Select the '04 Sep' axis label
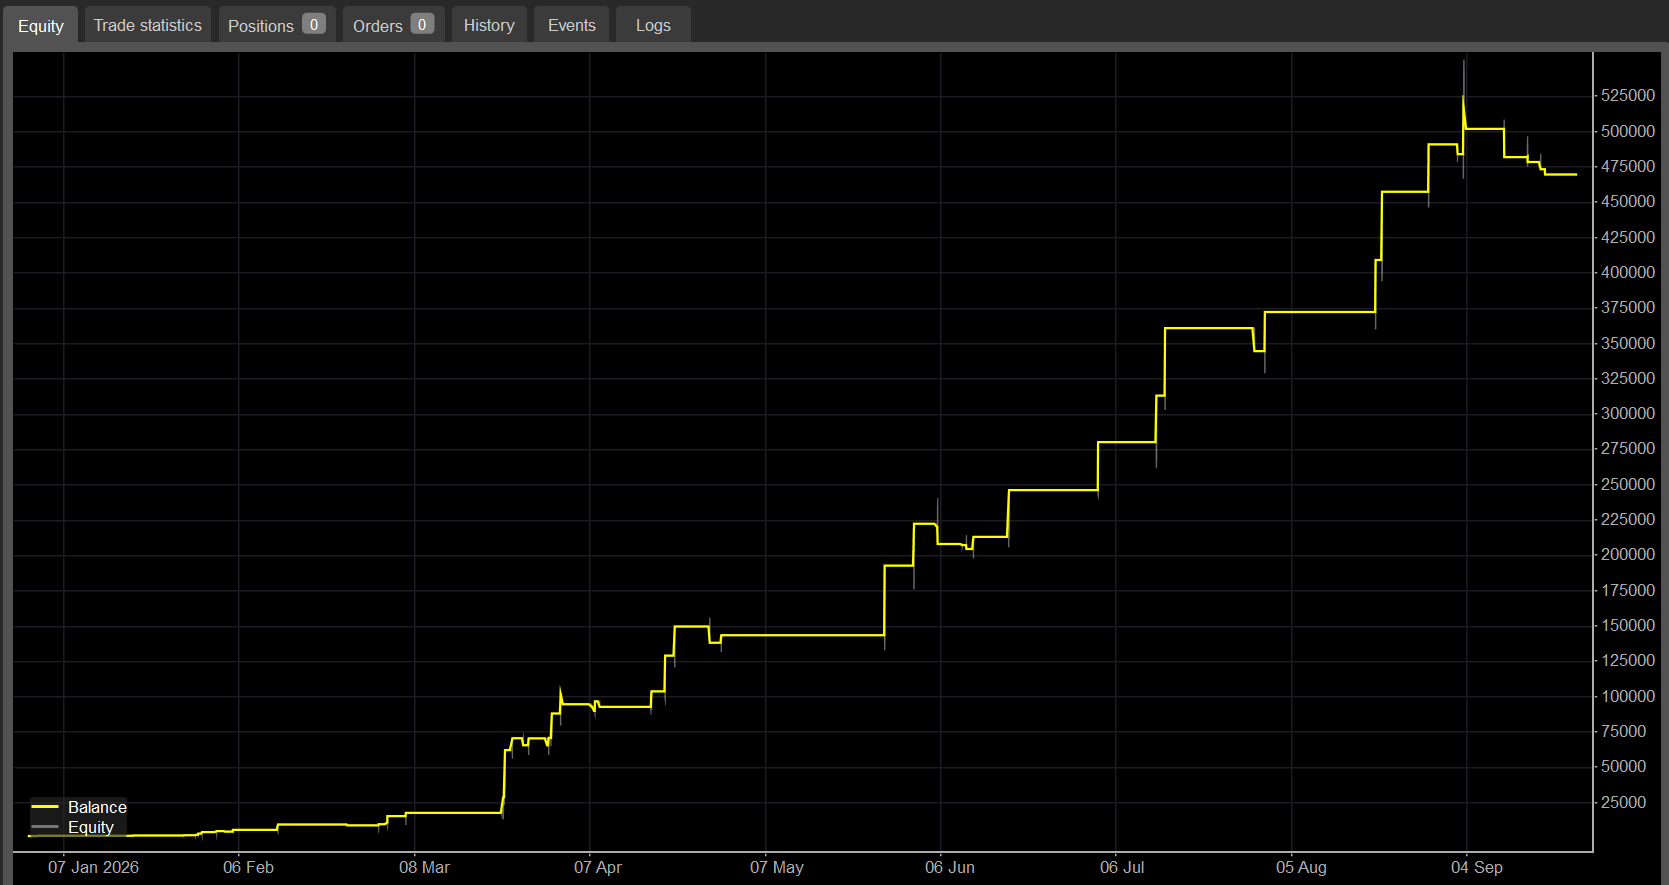Screen dimensions: 1669x885 (x=1477, y=867)
